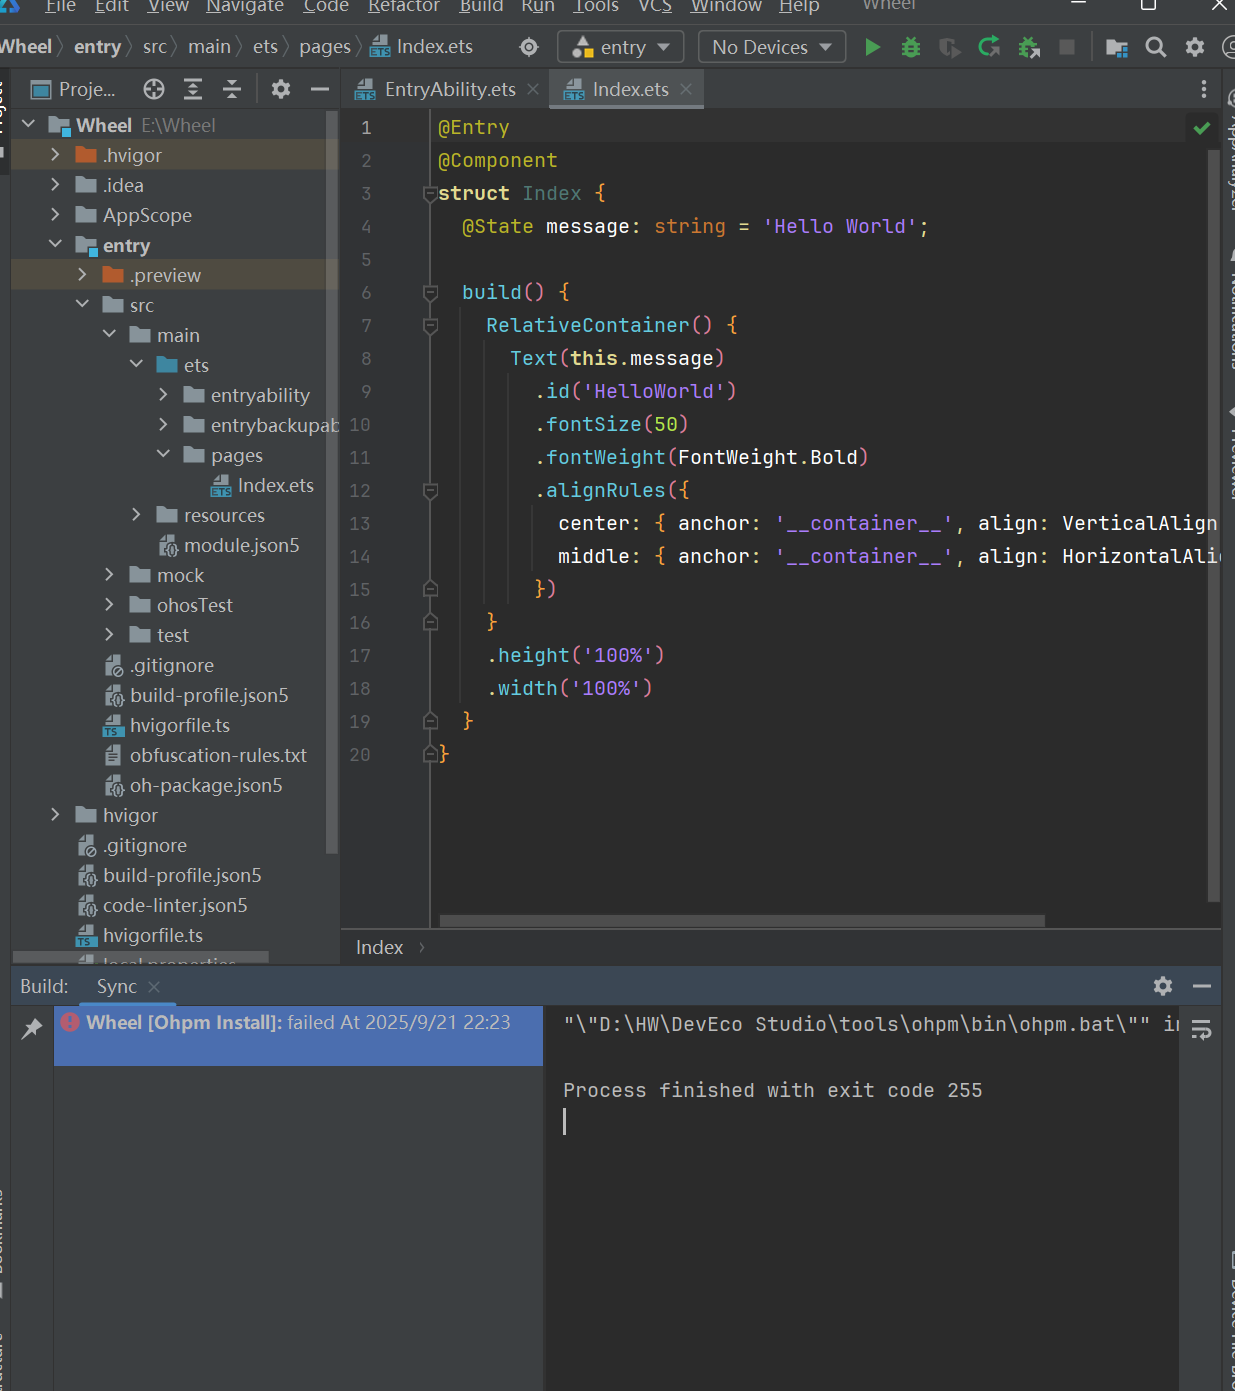Image resolution: width=1235 pixels, height=1391 pixels.
Task: Toggle code folding for the build() method
Action: (431, 292)
